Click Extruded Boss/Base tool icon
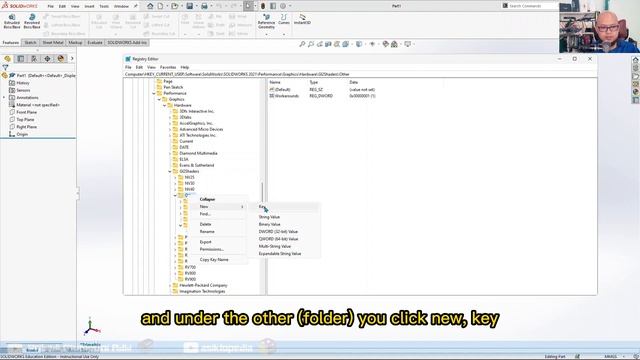Image resolution: width=640 pixels, height=360 pixels. [12, 18]
